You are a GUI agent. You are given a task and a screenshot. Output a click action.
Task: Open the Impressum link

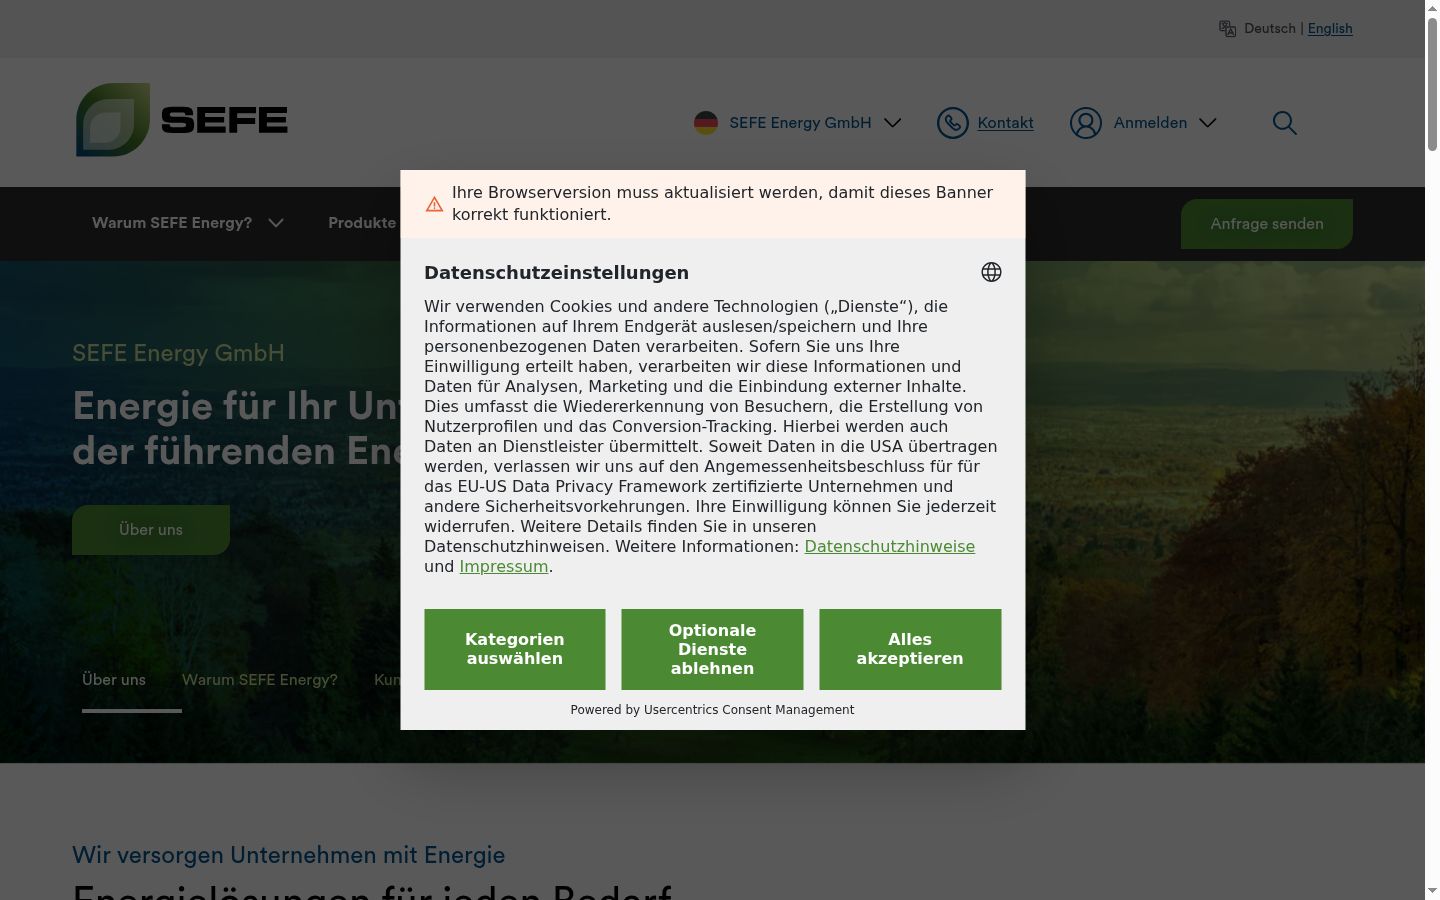[x=504, y=566]
